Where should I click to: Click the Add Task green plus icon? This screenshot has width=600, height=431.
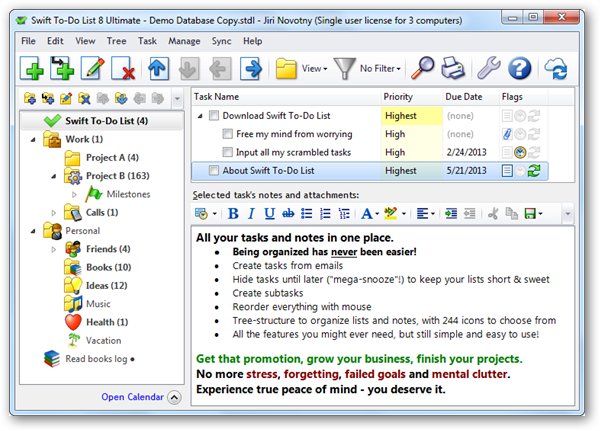pos(32,69)
